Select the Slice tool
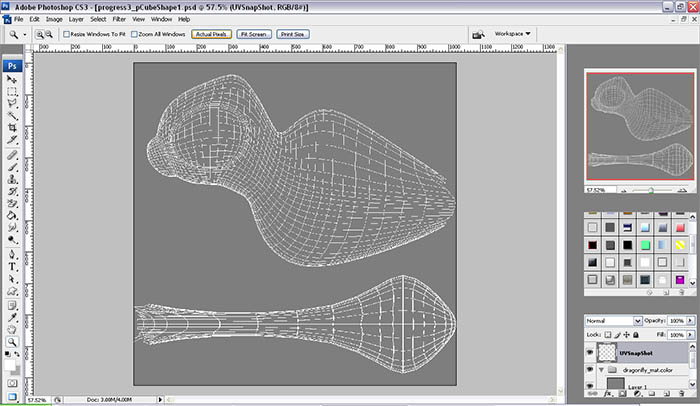The image size is (700, 406). [12, 140]
